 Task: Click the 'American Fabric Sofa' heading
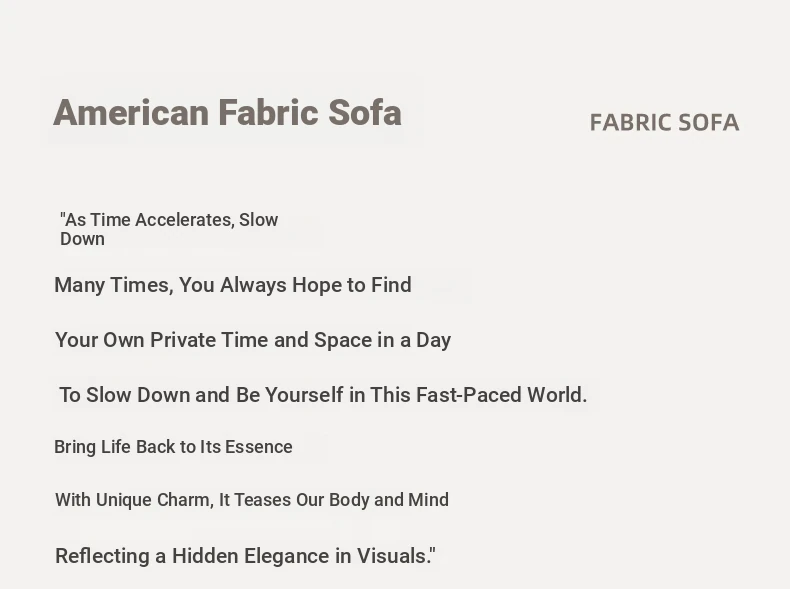coord(227,113)
